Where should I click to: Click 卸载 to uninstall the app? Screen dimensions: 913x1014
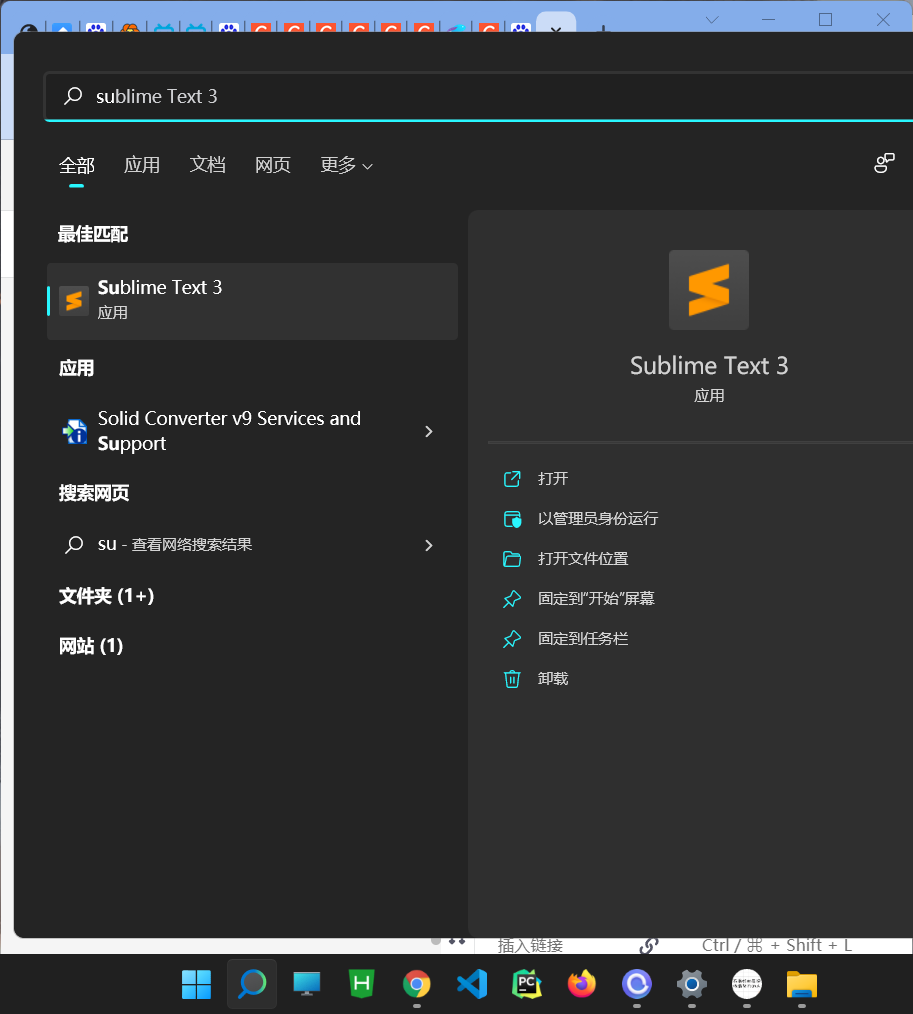[553, 679]
